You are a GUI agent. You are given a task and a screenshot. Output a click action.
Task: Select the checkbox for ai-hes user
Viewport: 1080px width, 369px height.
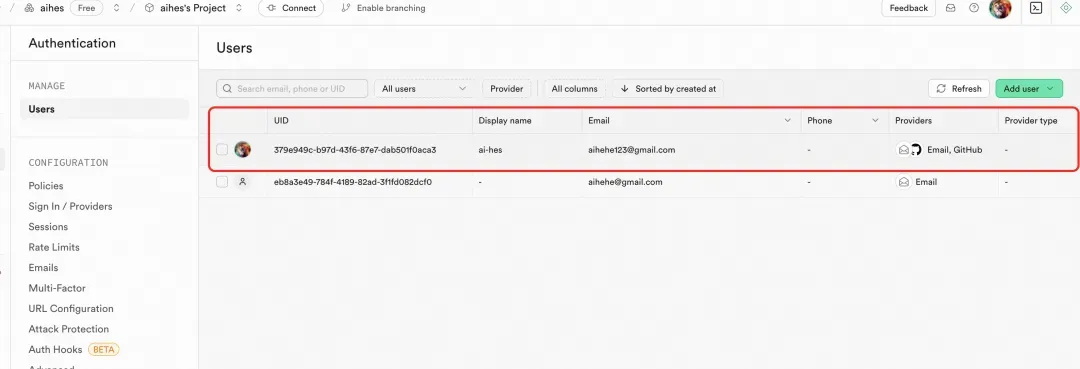point(222,149)
